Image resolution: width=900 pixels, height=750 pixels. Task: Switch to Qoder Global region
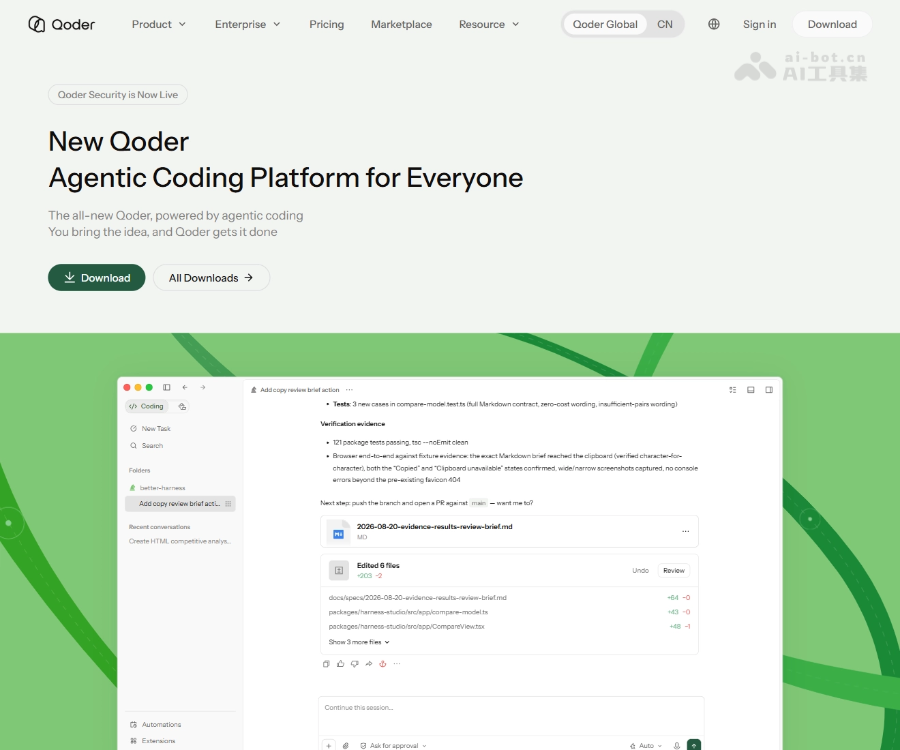605,24
